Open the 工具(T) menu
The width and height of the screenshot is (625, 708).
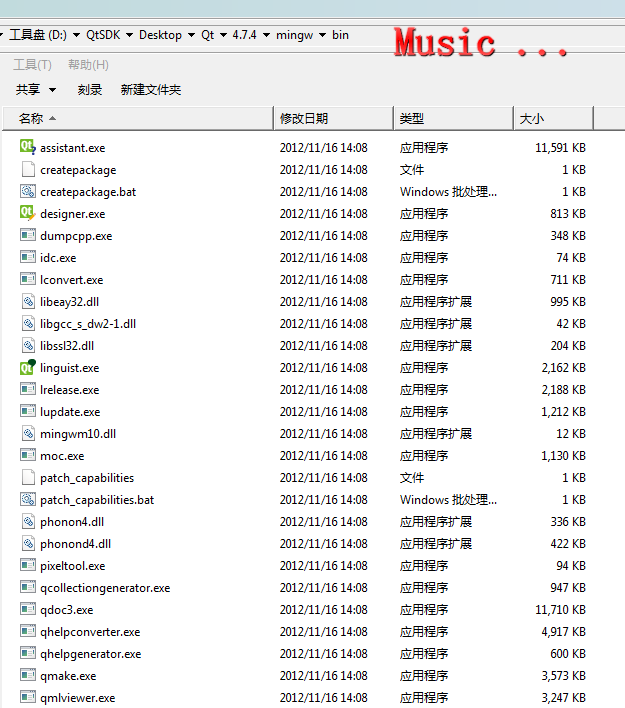point(33,65)
